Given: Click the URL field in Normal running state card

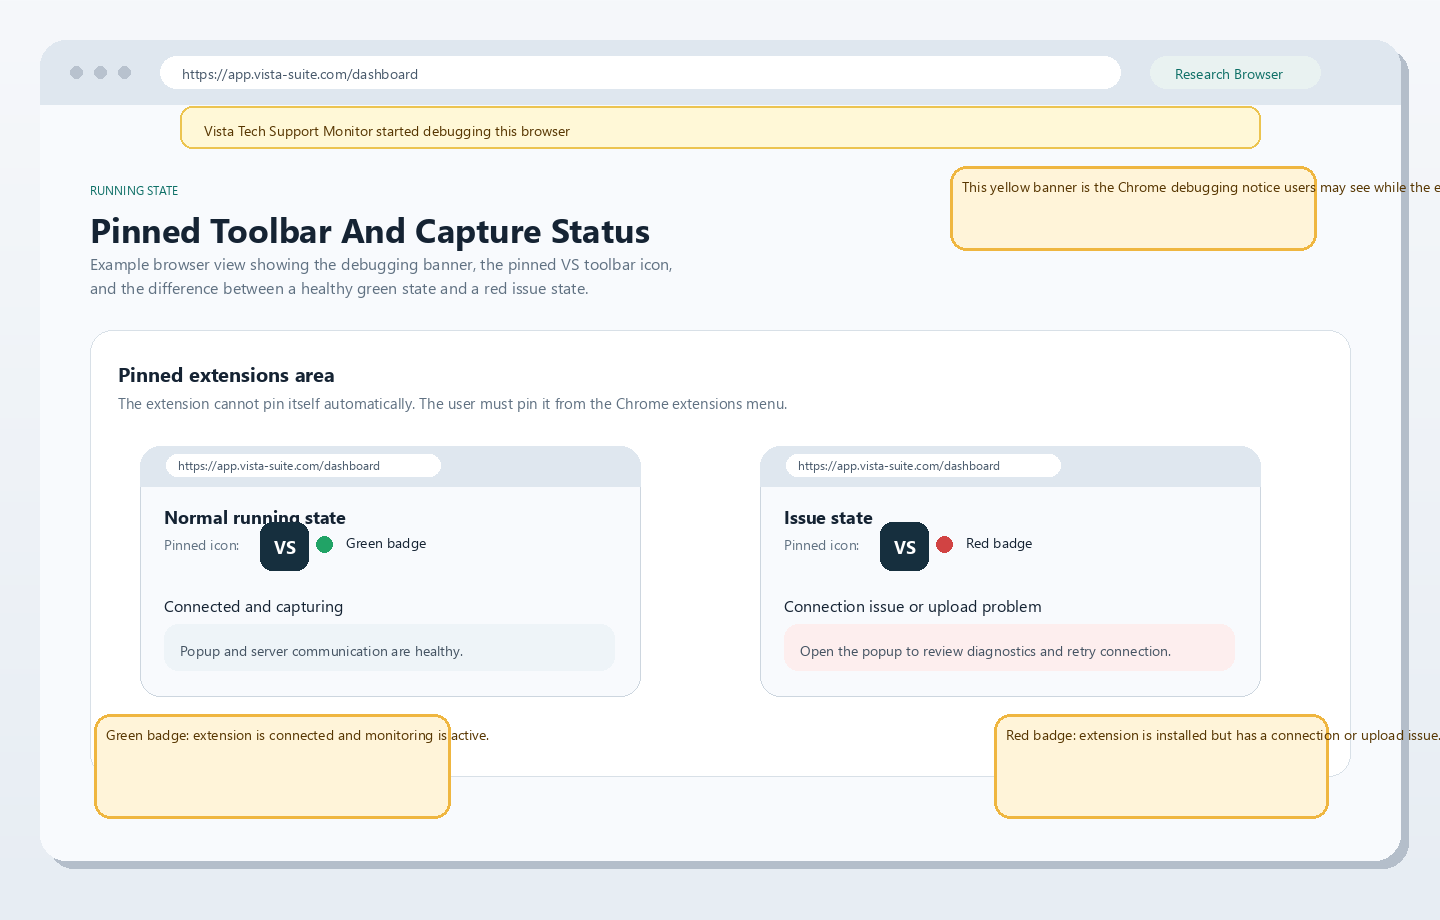Looking at the screenshot, I should [x=303, y=466].
